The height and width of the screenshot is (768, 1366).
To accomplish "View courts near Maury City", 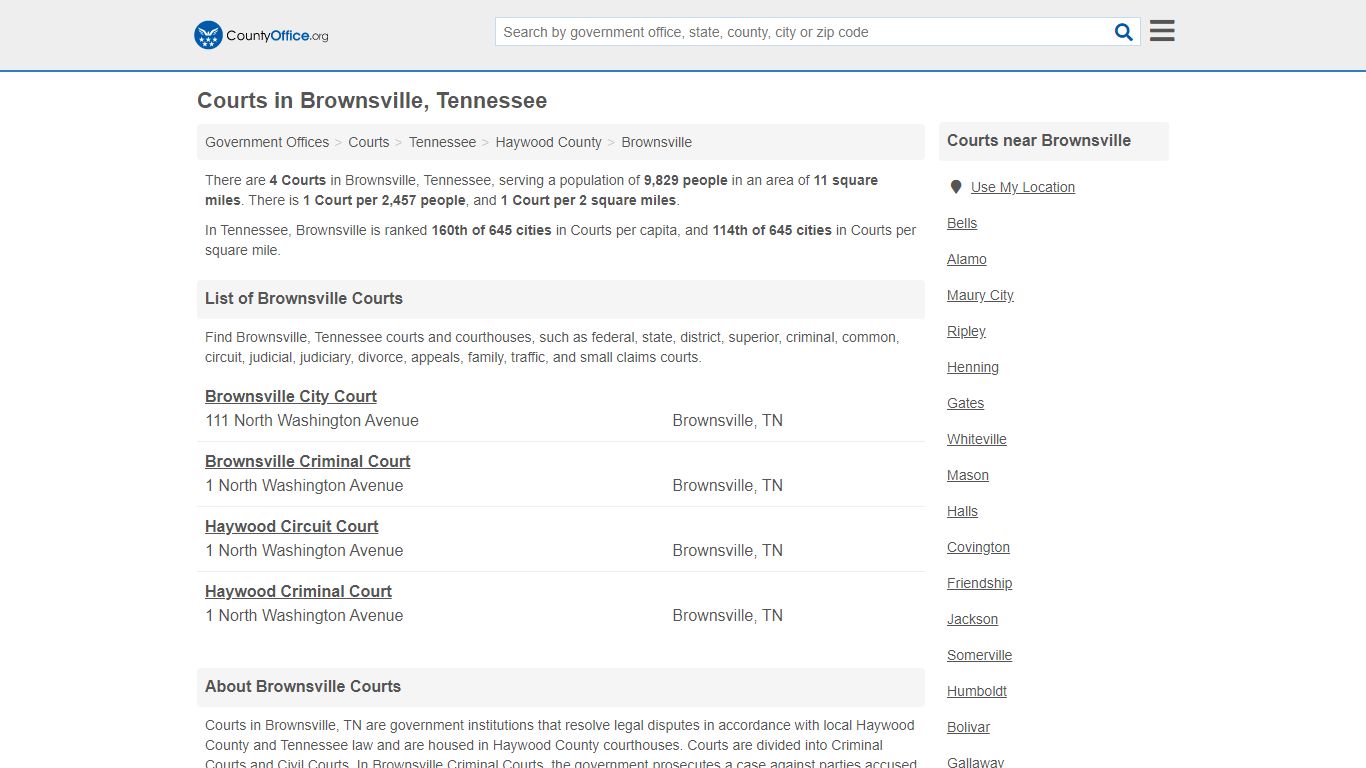I will tap(980, 295).
